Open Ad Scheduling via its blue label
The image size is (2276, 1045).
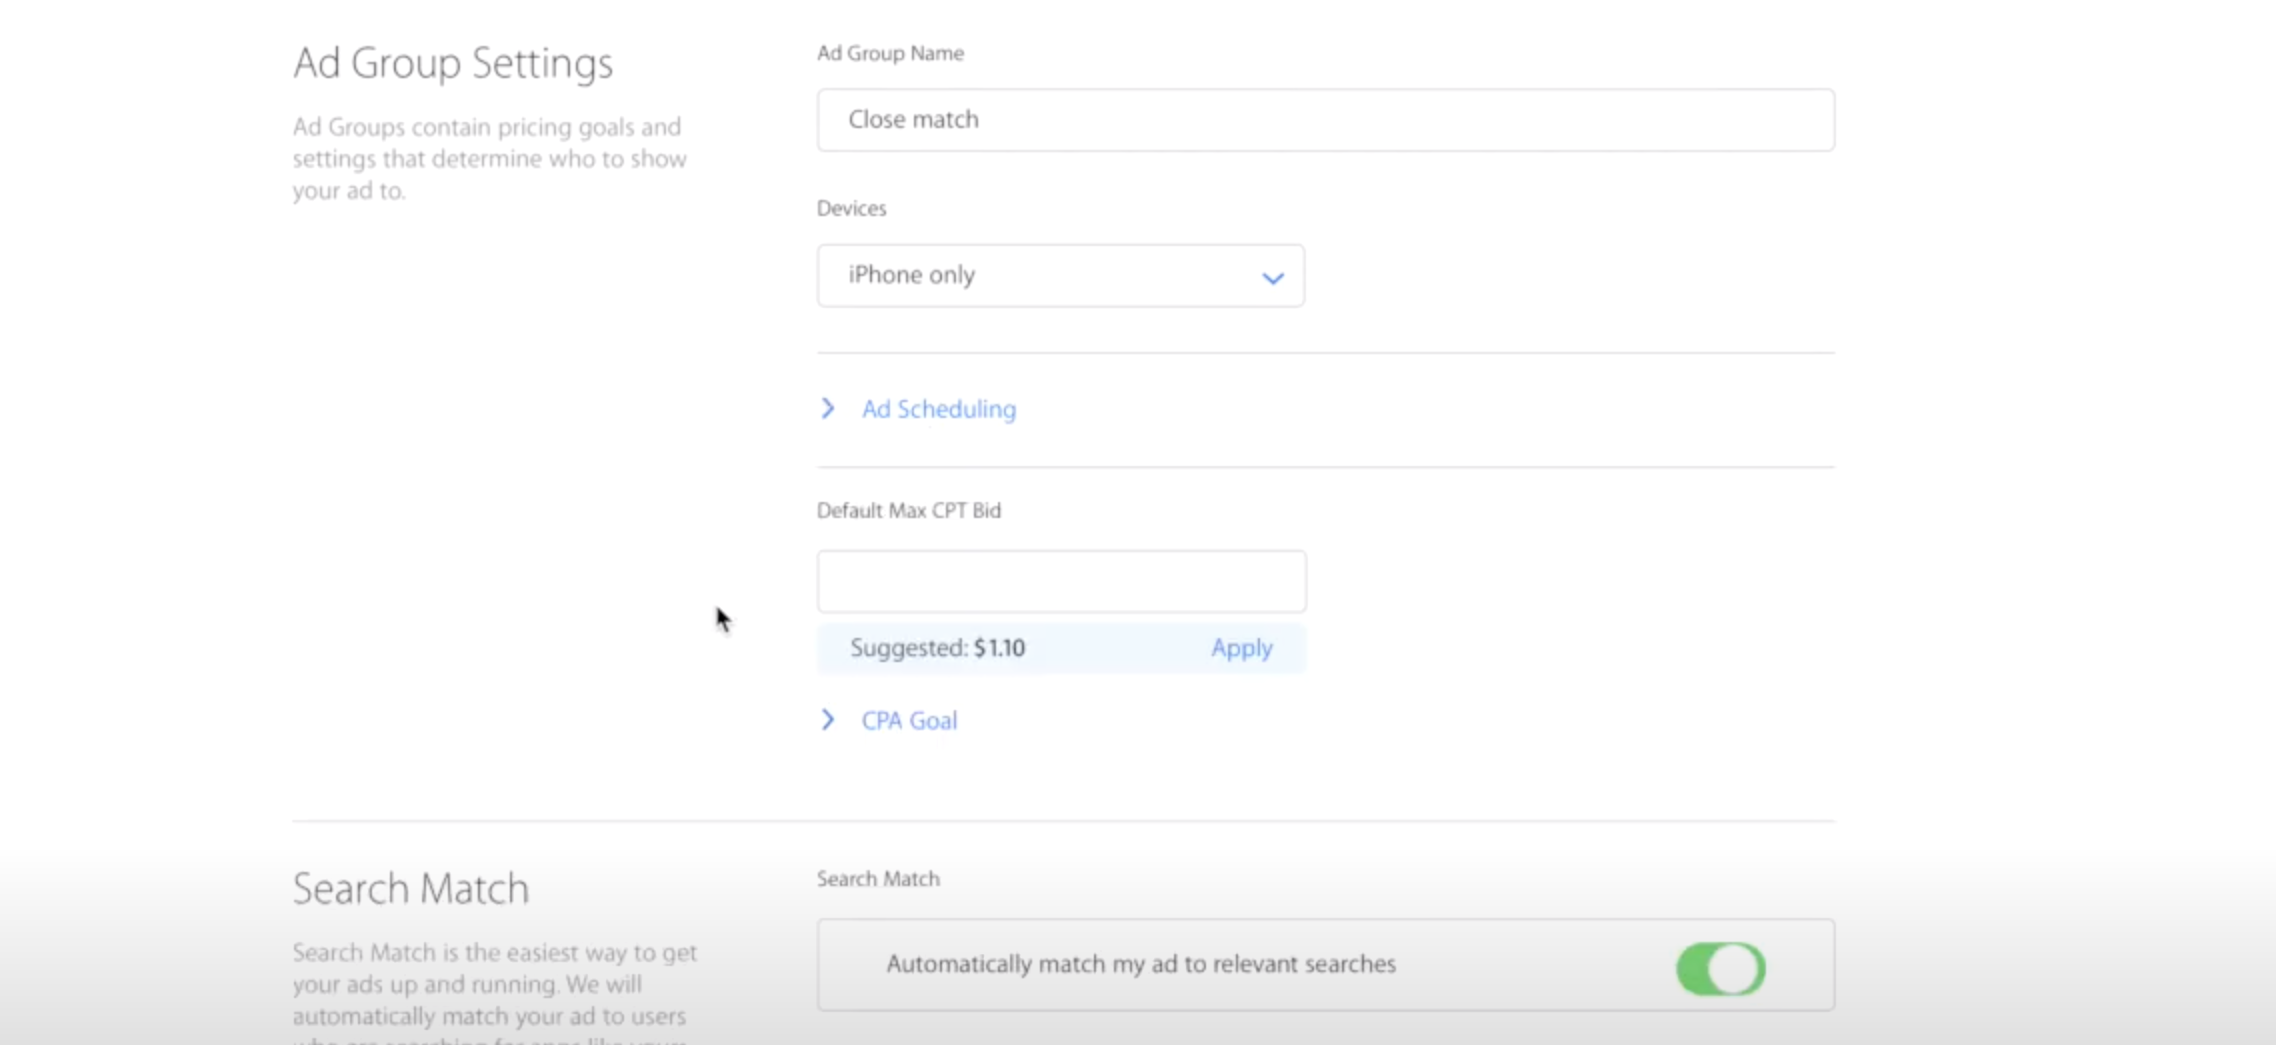[938, 409]
